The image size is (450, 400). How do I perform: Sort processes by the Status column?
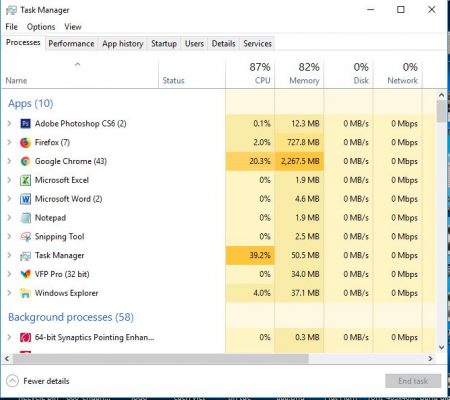click(192, 73)
